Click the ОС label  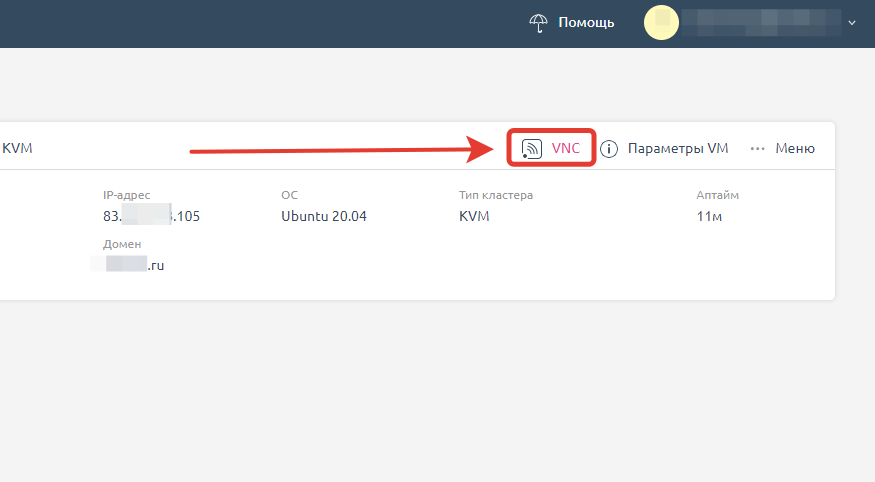tap(290, 195)
